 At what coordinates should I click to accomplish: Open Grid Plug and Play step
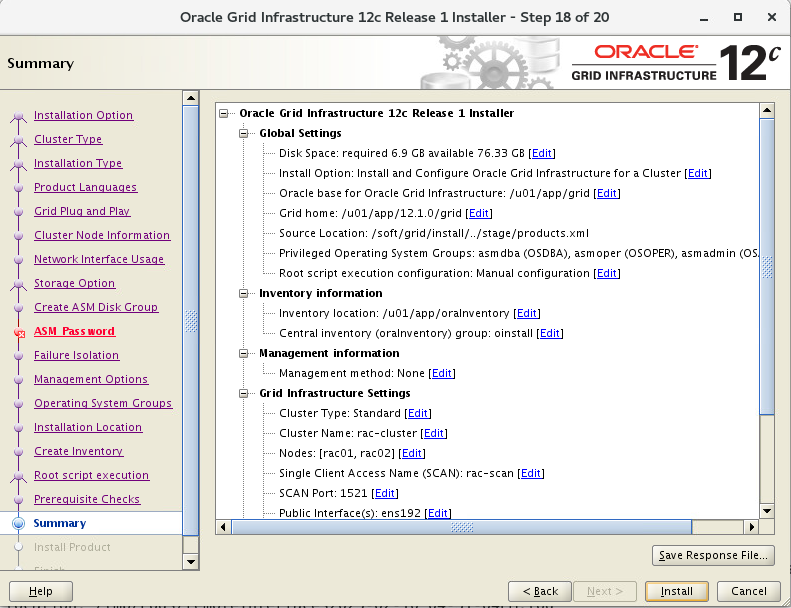click(x=82, y=211)
